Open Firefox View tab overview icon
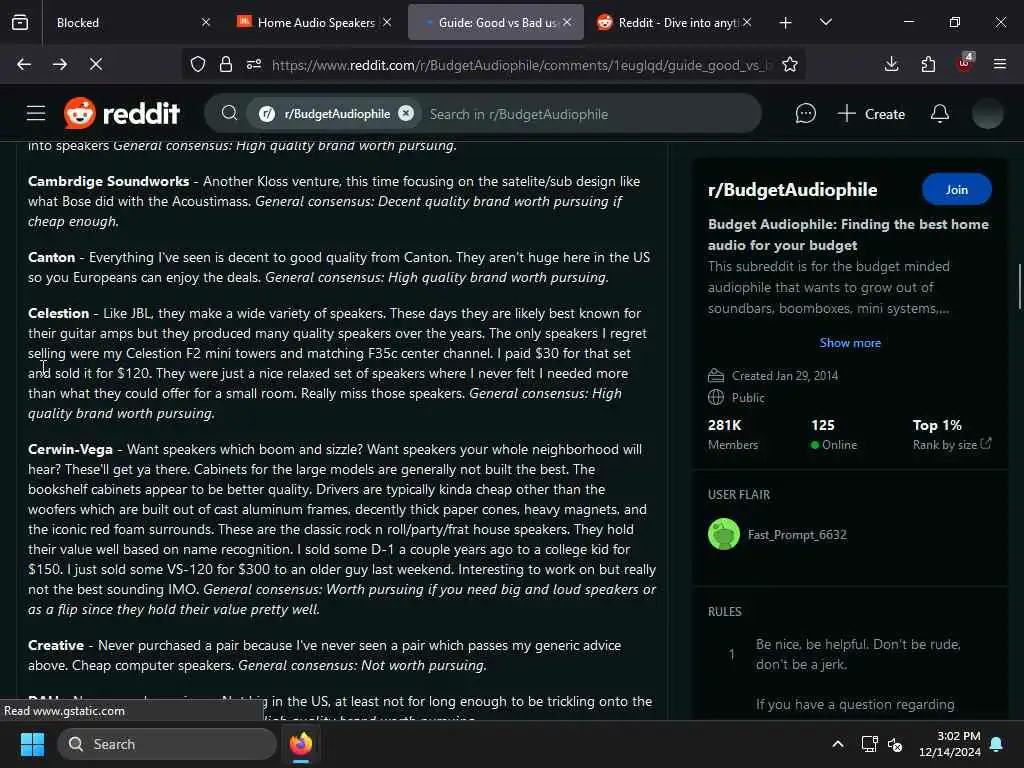The height and width of the screenshot is (768, 1024). (20, 22)
